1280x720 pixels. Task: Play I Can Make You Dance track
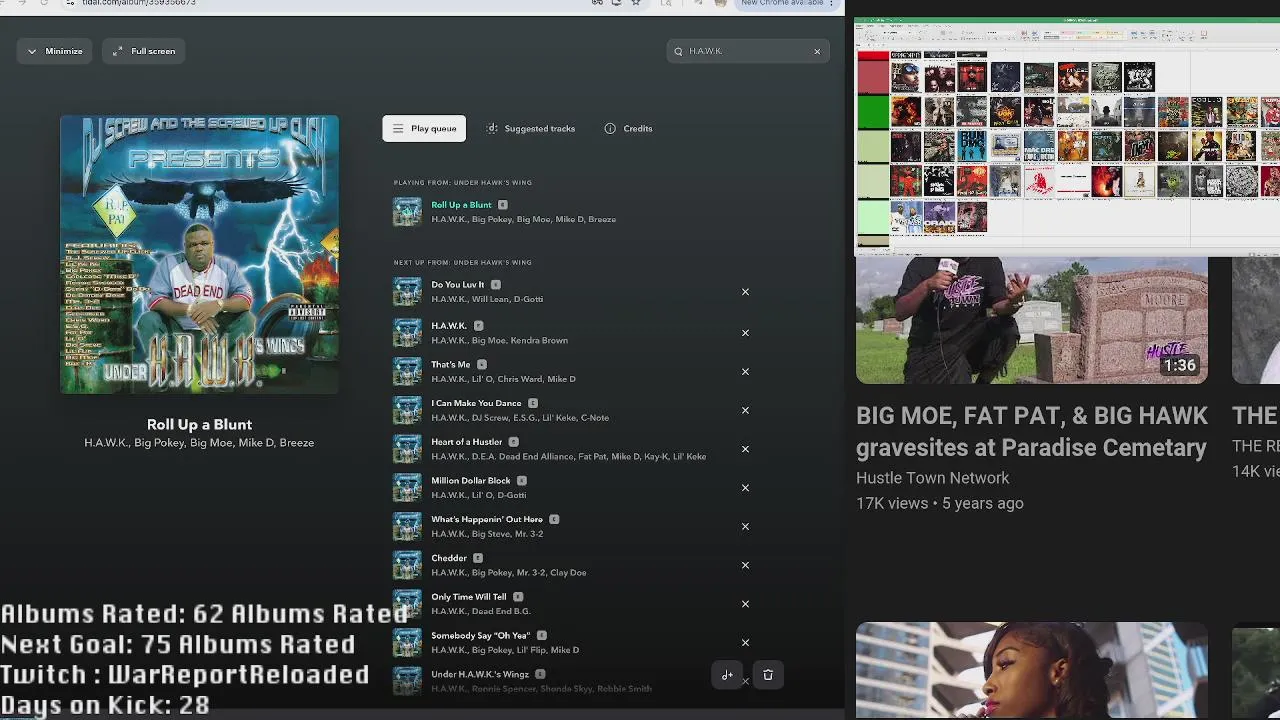tap(476, 403)
